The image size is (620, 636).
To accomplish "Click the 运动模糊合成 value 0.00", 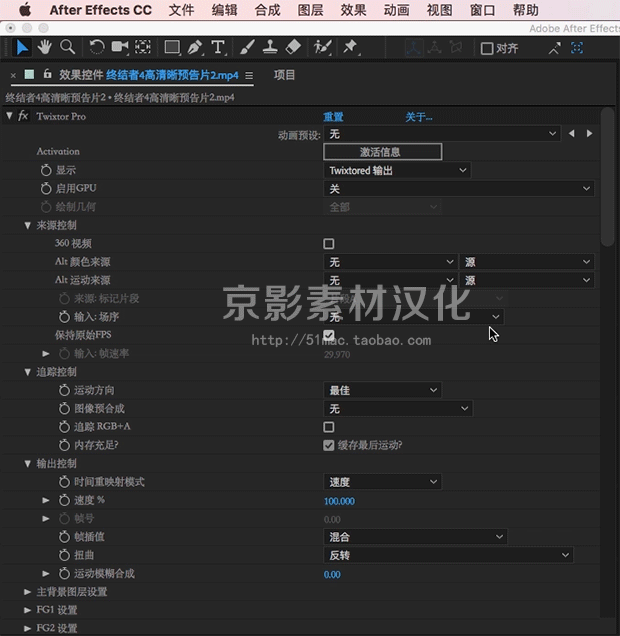I will point(332,574).
